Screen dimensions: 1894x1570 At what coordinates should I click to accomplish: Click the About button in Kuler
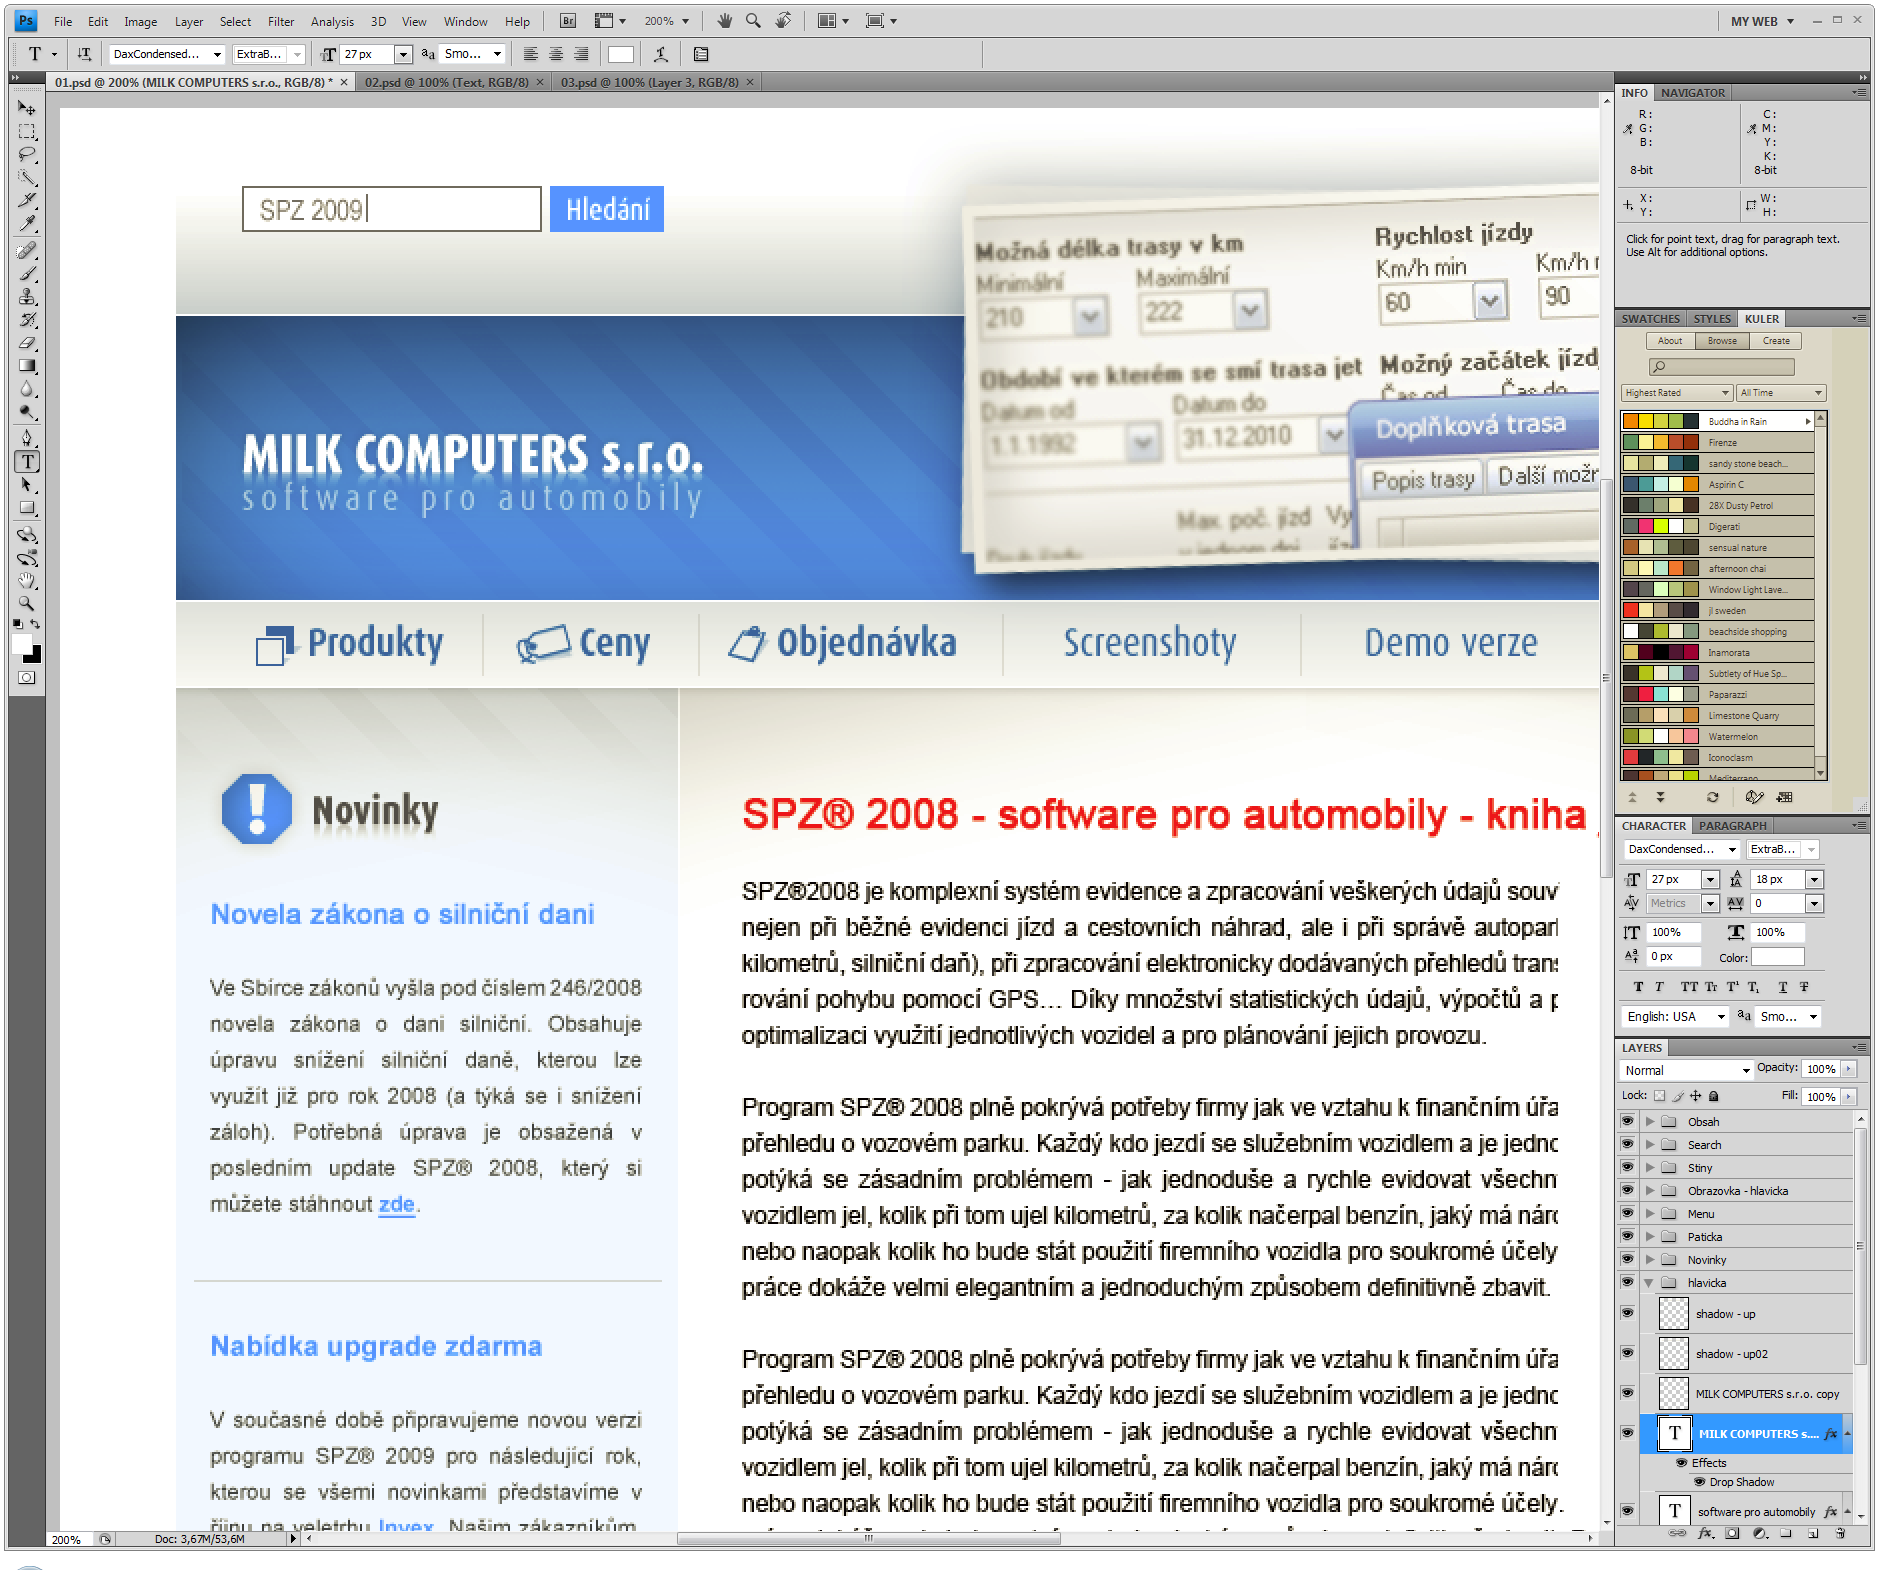click(x=1670, y=341)
